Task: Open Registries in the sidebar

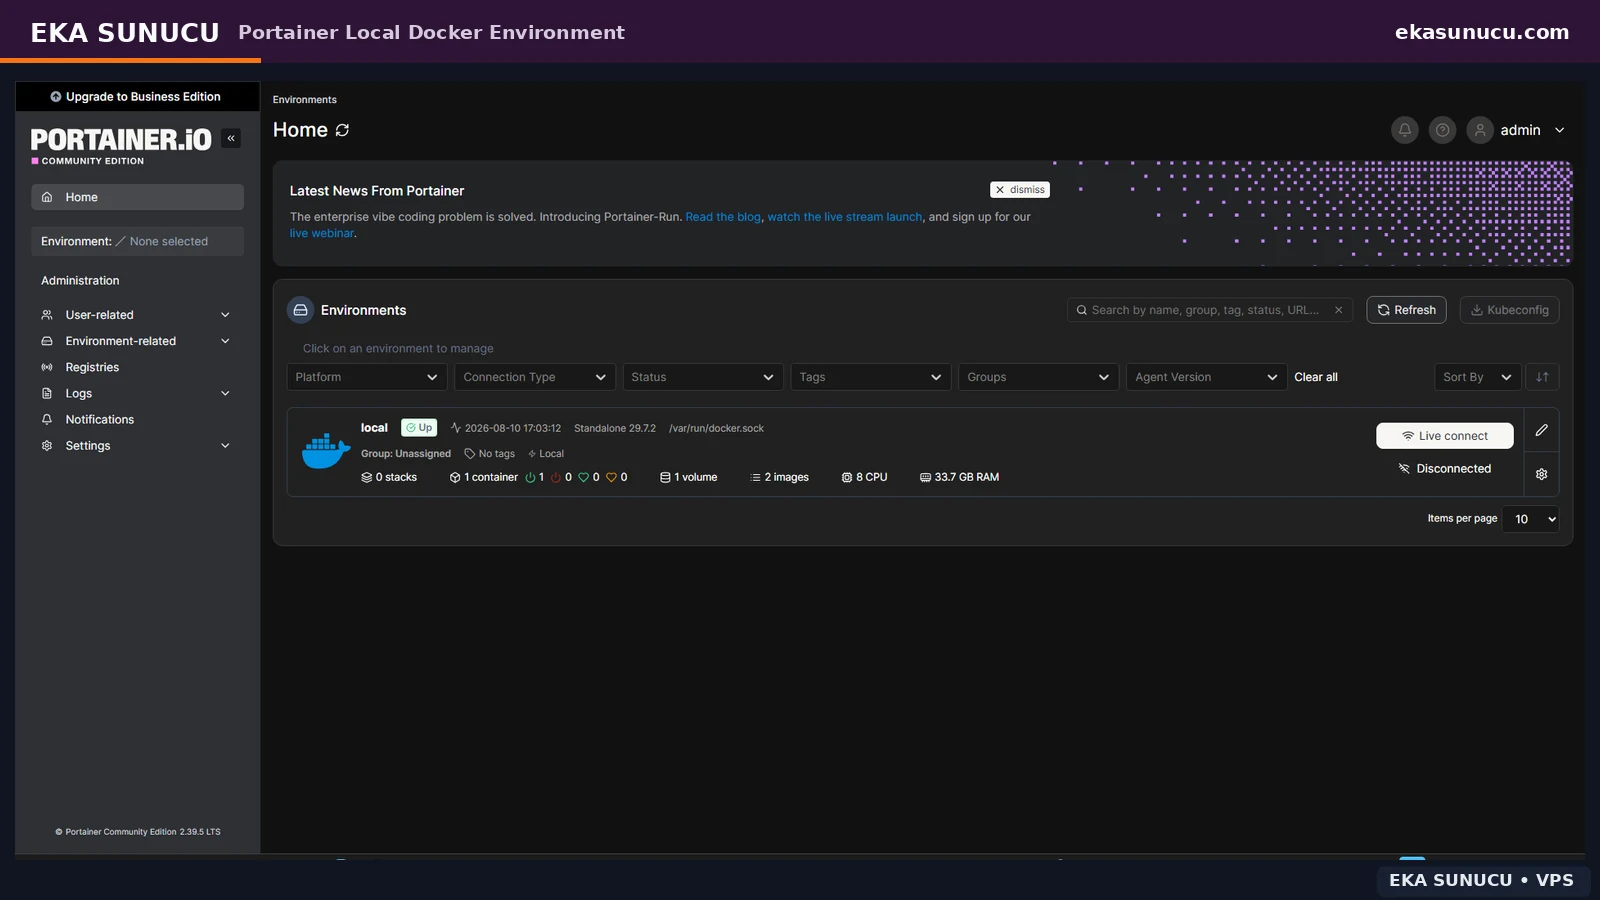Action: click(137, 367)
